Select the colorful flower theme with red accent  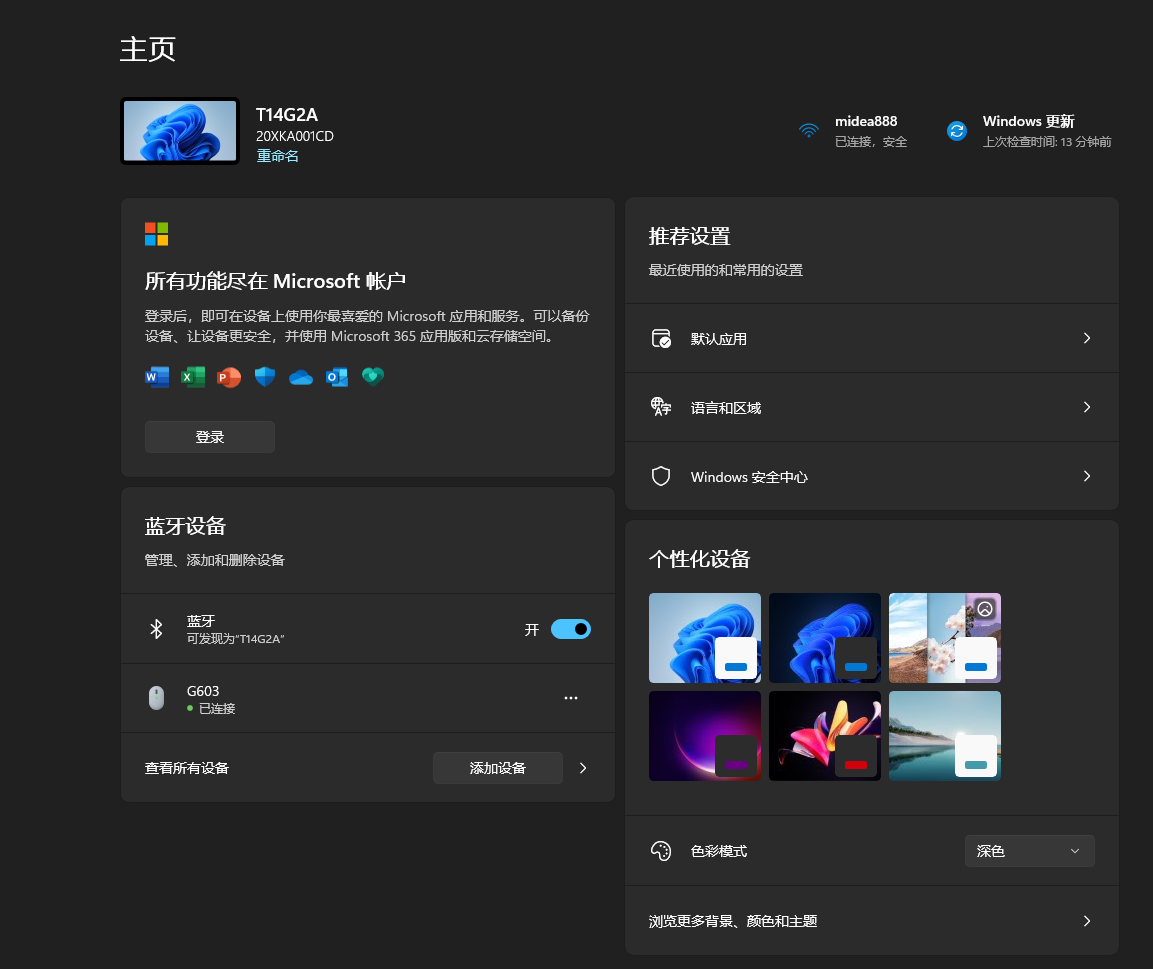click(x=824, y=735)
